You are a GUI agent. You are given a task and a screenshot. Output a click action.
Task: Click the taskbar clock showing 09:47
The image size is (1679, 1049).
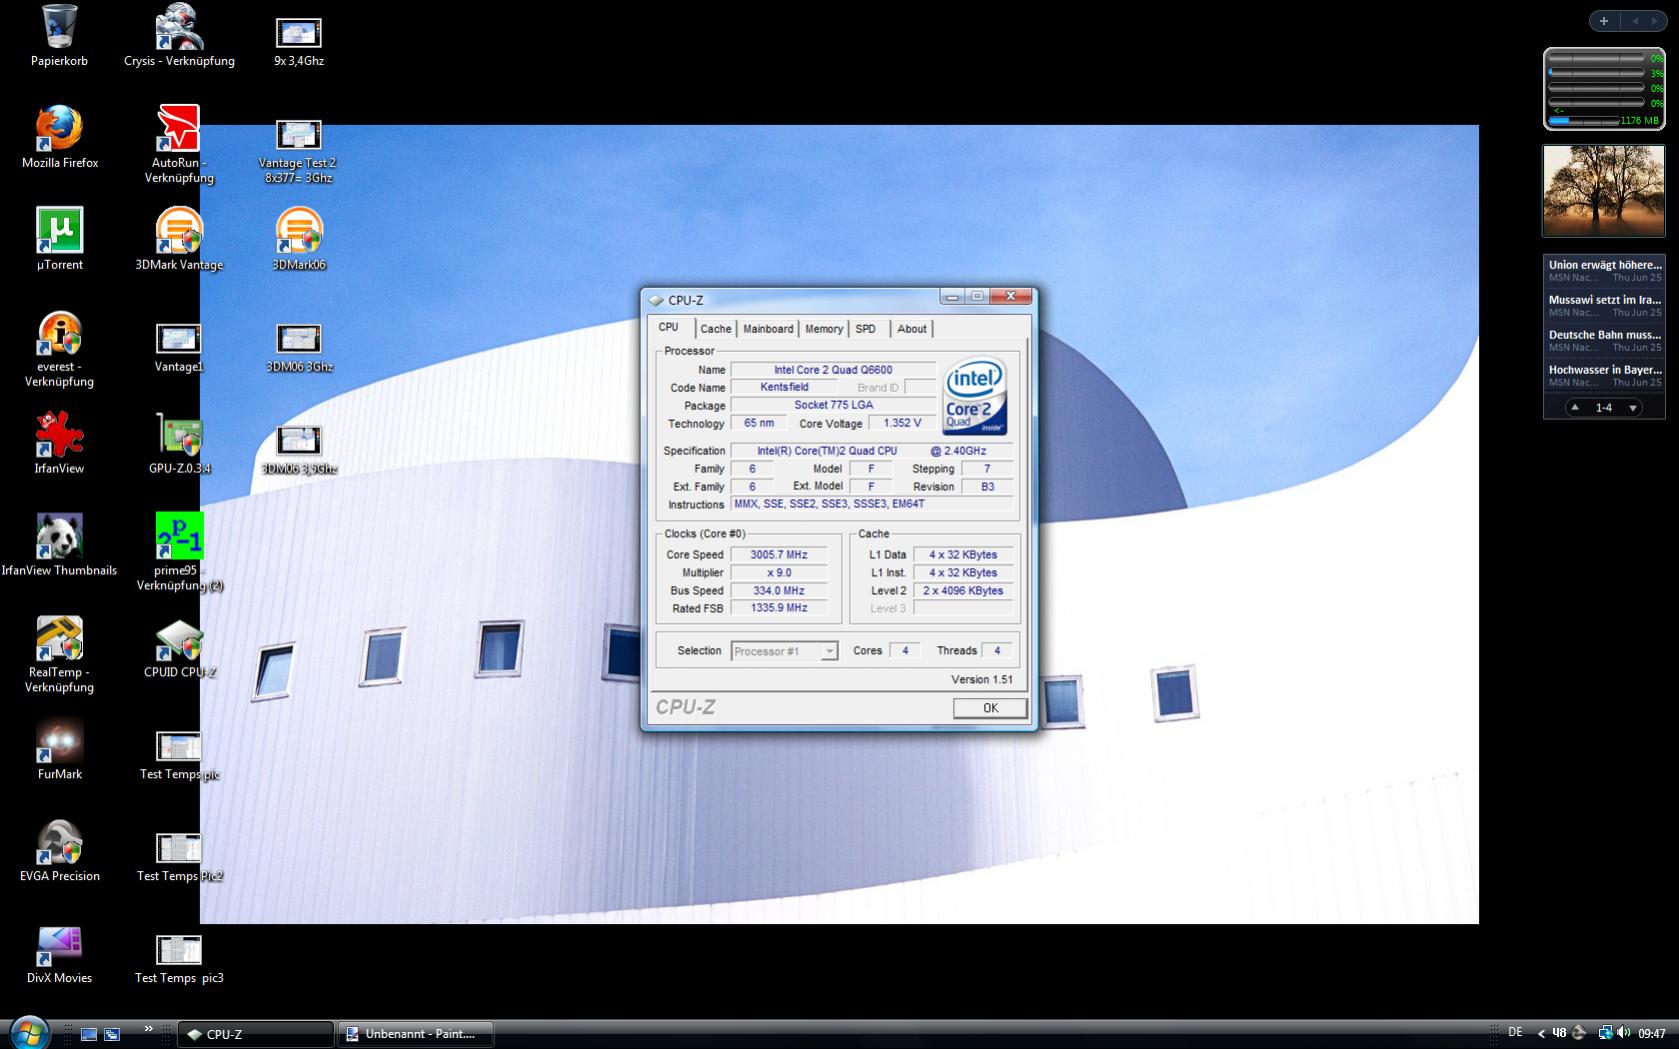click(1652, 1033)
